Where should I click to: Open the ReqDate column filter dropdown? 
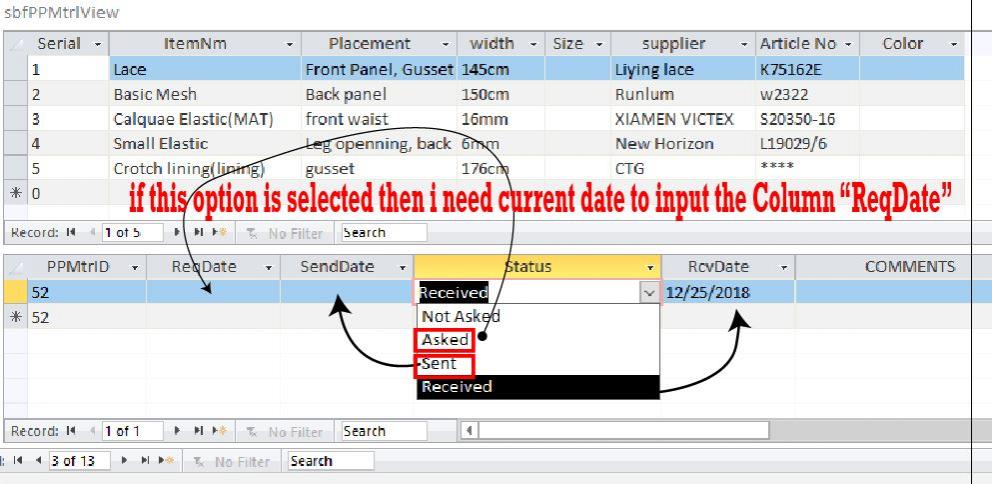pos(268,268)
